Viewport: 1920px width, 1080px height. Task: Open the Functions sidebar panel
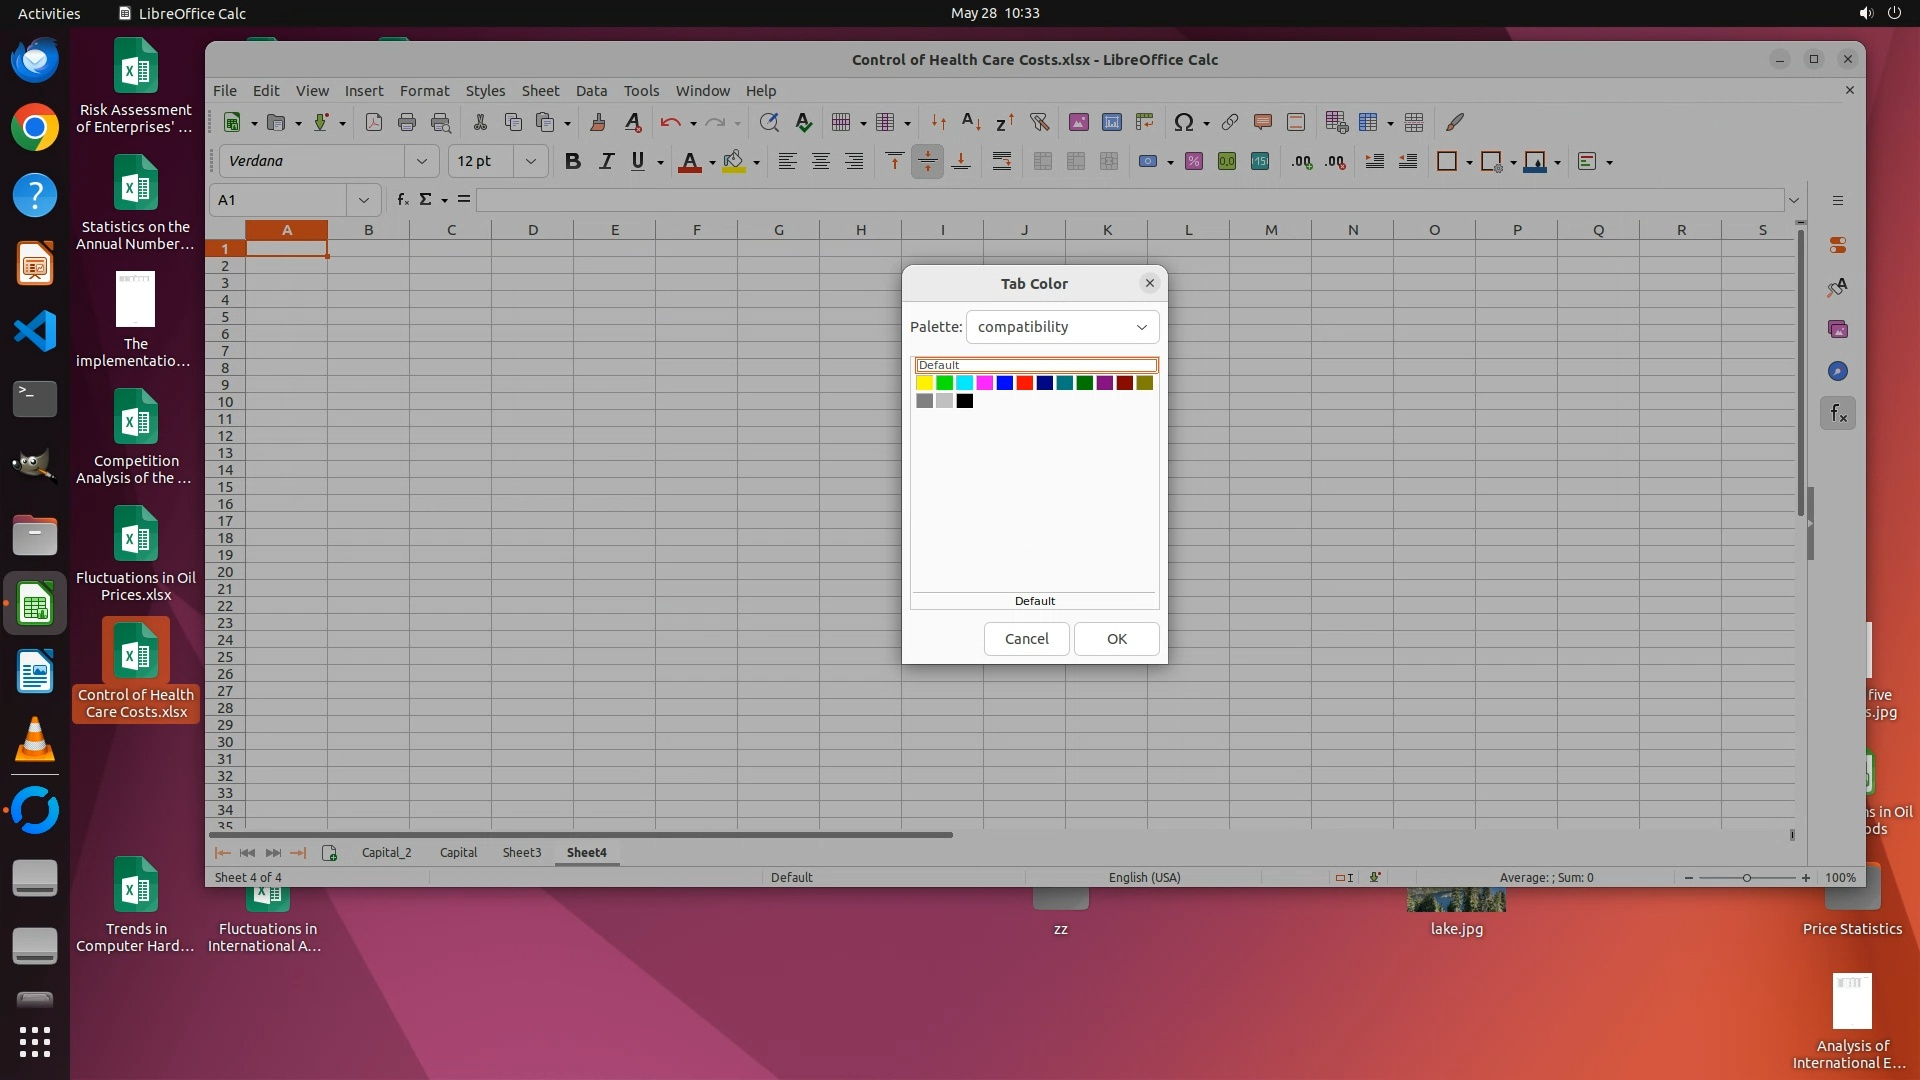coord(1838,413)
